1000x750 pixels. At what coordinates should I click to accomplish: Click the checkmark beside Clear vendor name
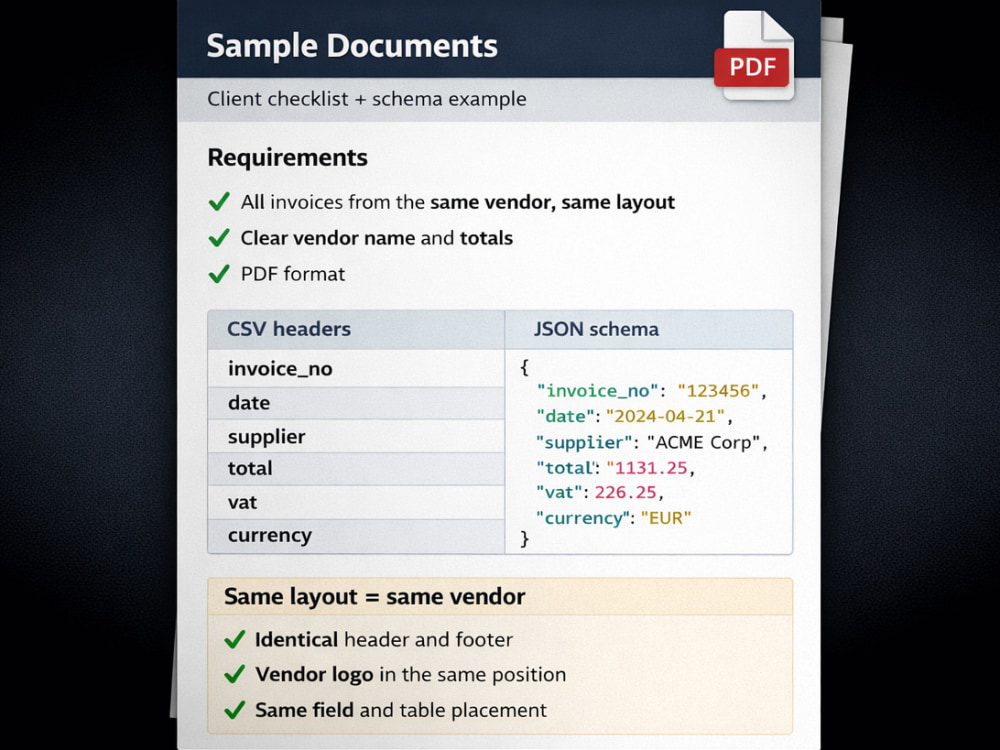tap(219, 238)
